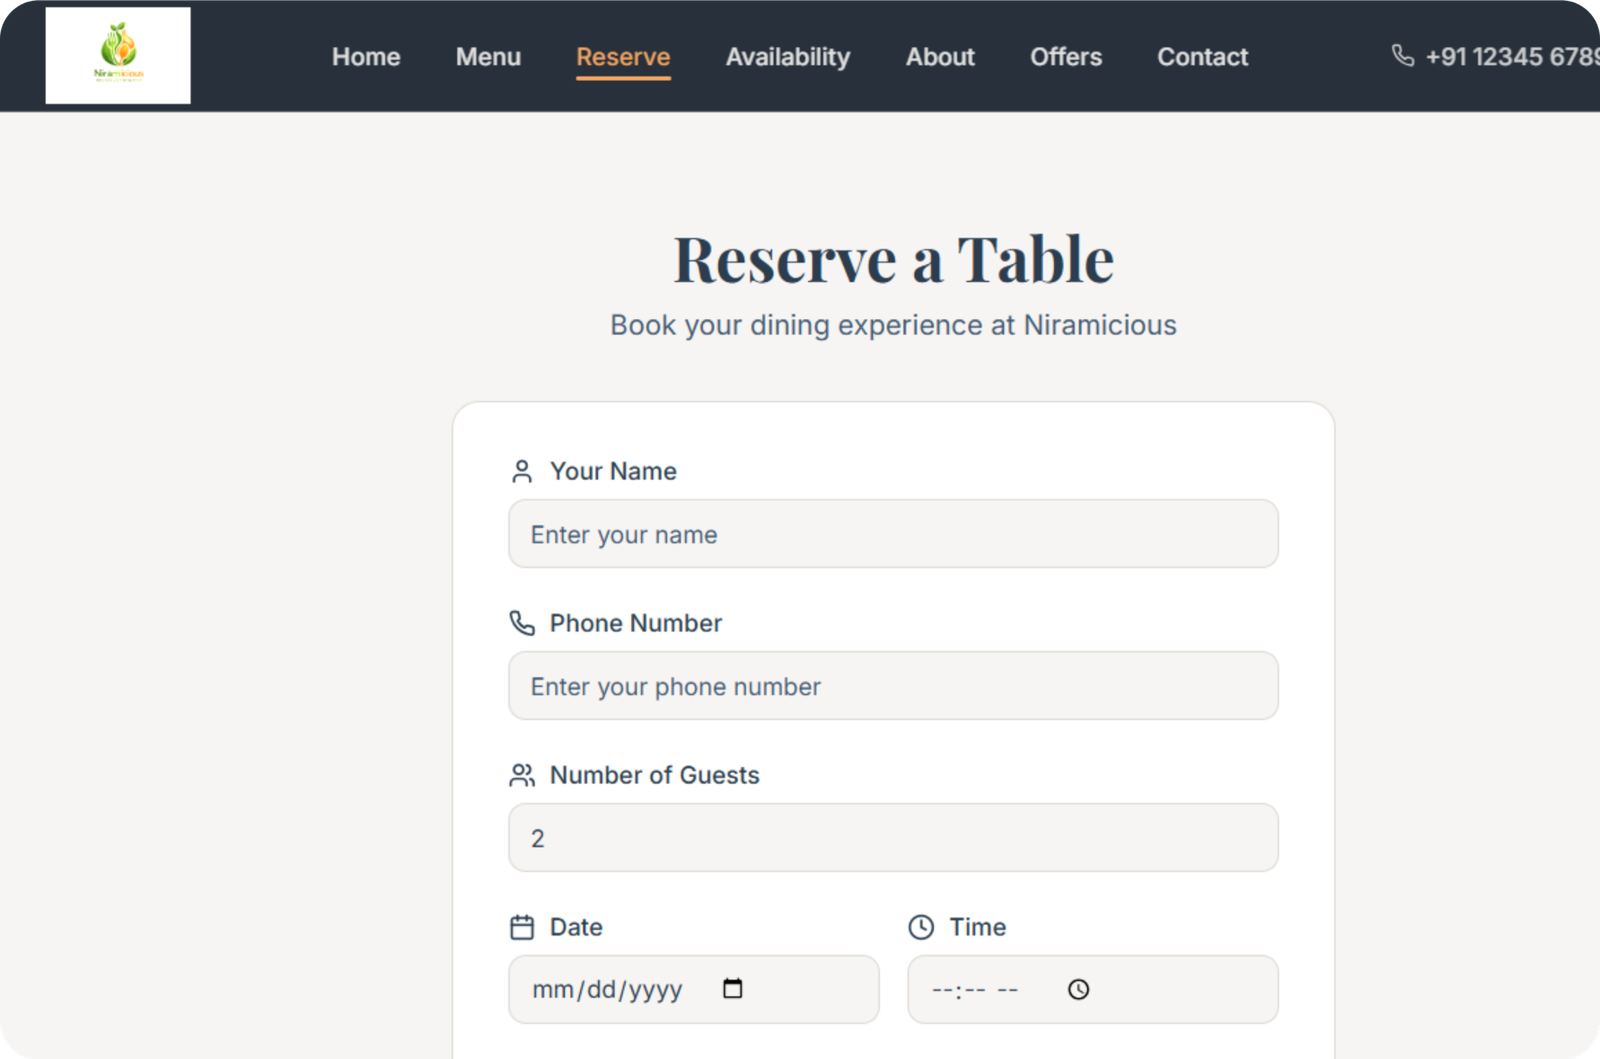The width and height of the screenshot is (1600, 1059).
Task: Navigate to Availability page
Action: point(788,57)
